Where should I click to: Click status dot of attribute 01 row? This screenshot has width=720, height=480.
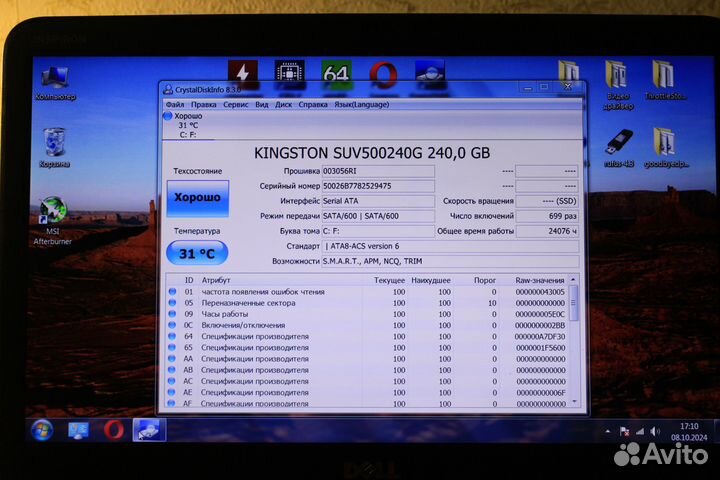pyautogui.click(x=172, y=292)
